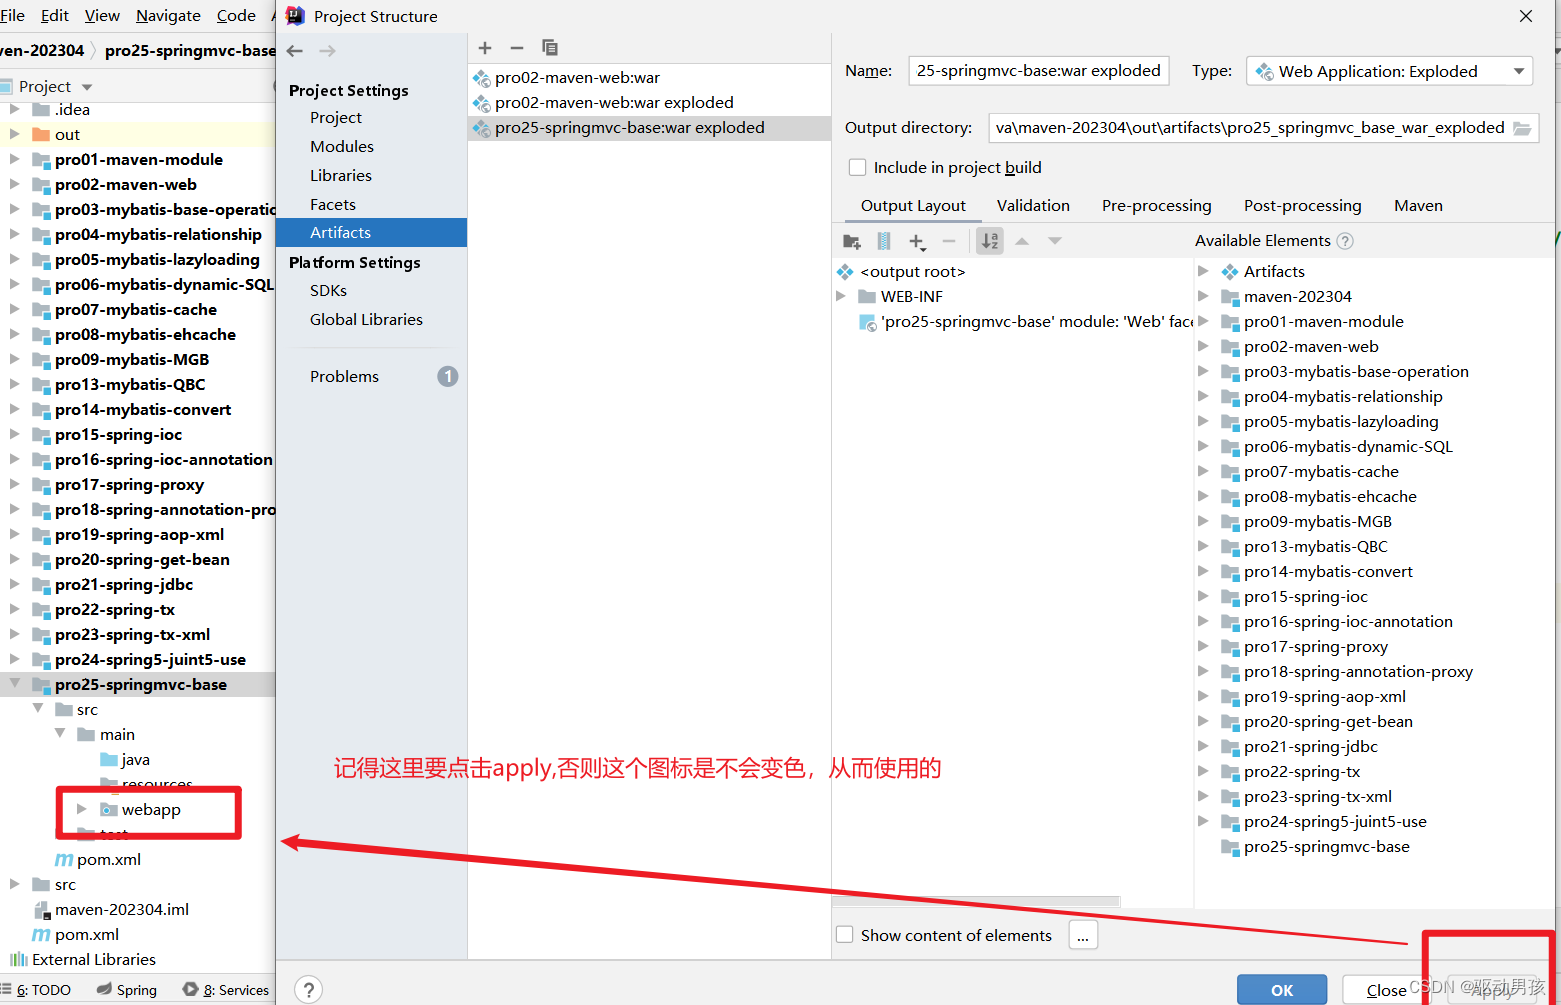Edit the artifact Name field

click(1039, 70)
